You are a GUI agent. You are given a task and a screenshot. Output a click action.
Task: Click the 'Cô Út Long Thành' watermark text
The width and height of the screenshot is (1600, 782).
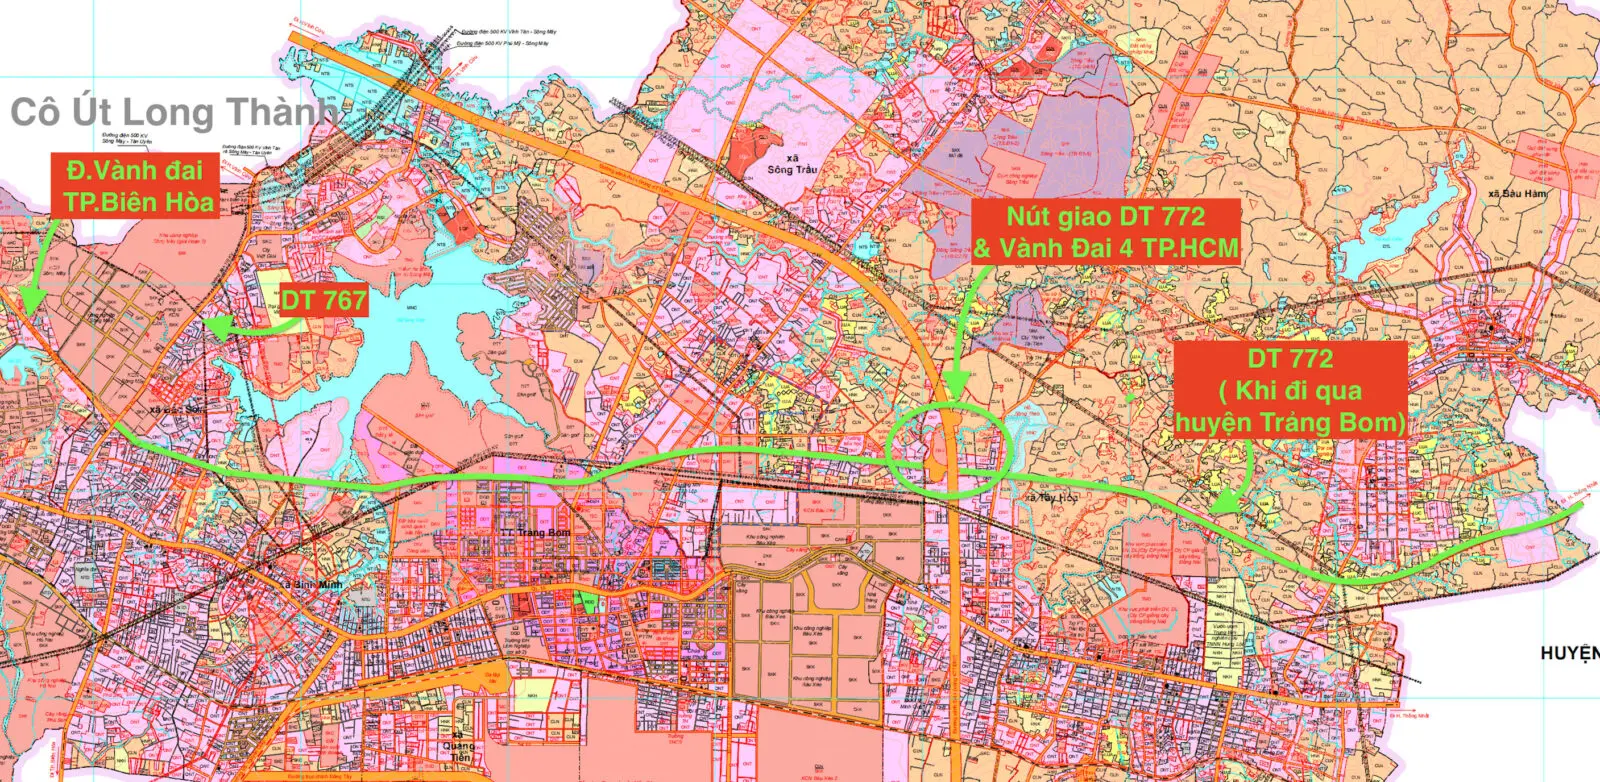click(x=172, y=112)
